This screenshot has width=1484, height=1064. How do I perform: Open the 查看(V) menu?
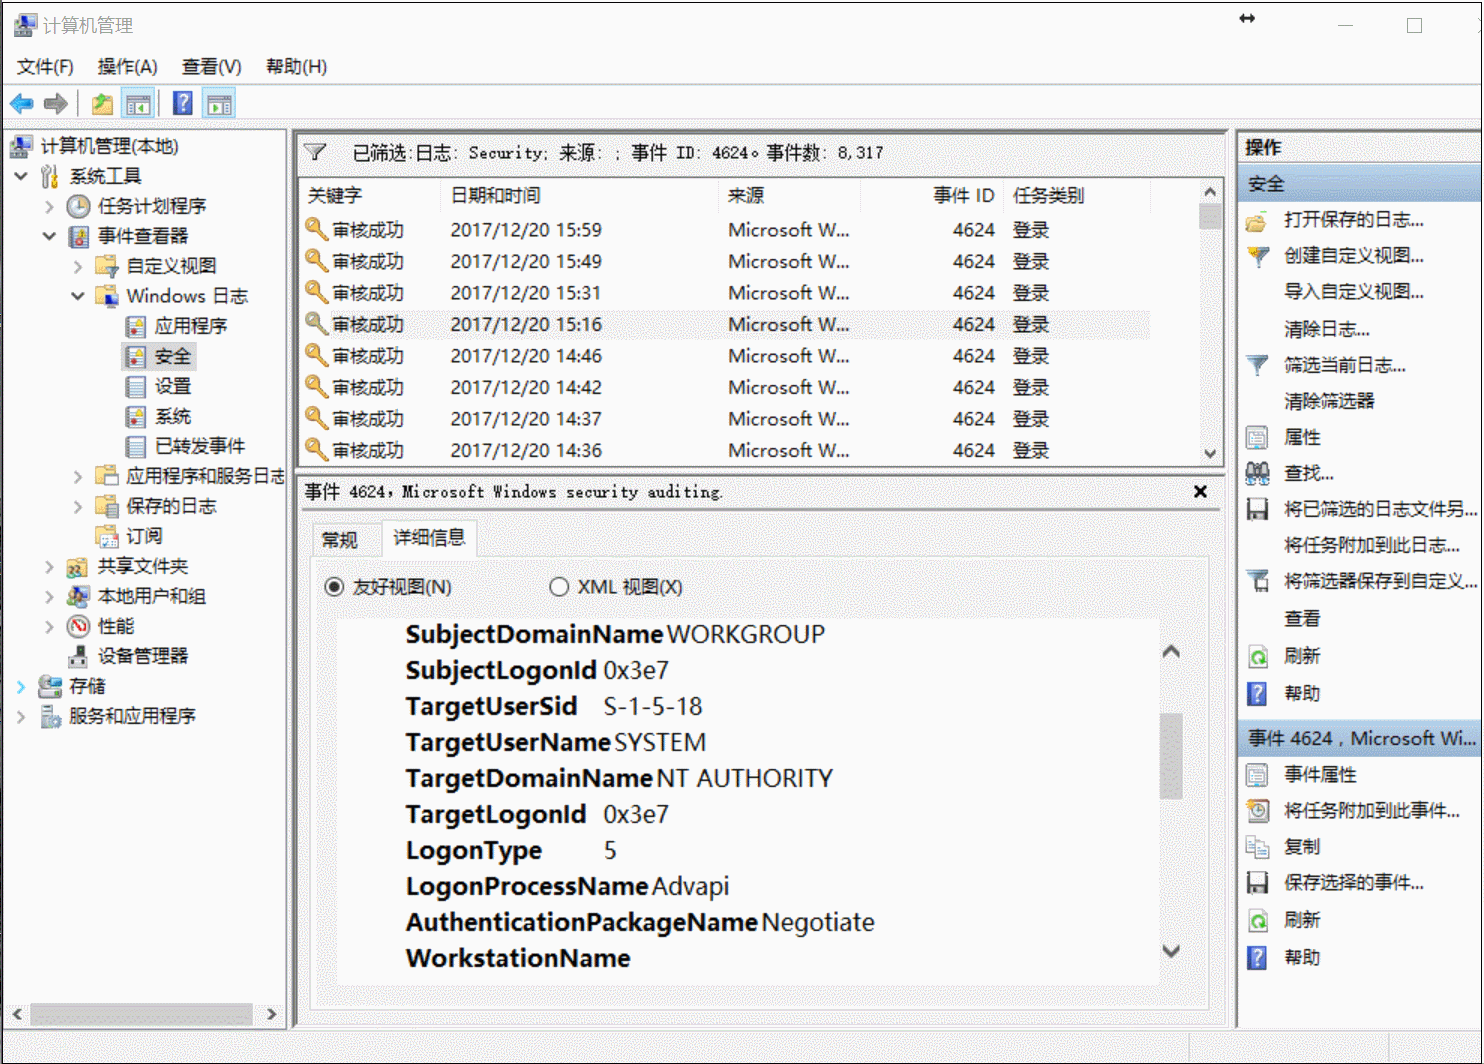pos(211,66)
